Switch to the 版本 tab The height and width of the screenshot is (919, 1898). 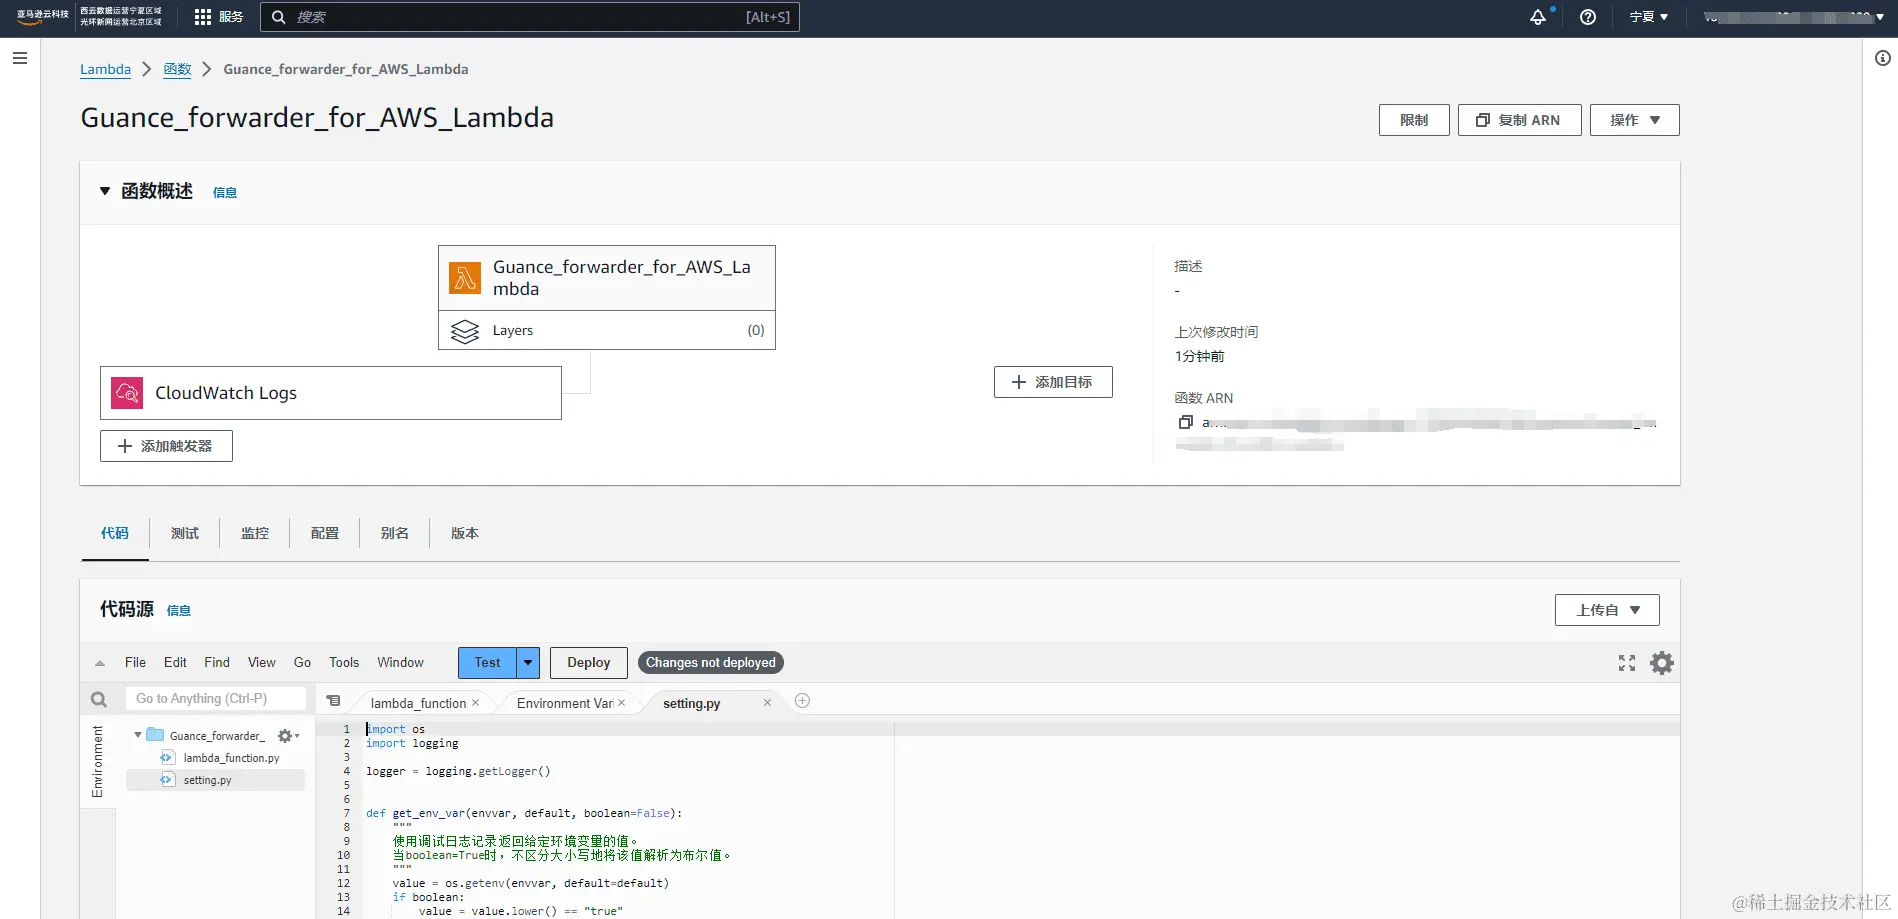click(x=465, y=533)
